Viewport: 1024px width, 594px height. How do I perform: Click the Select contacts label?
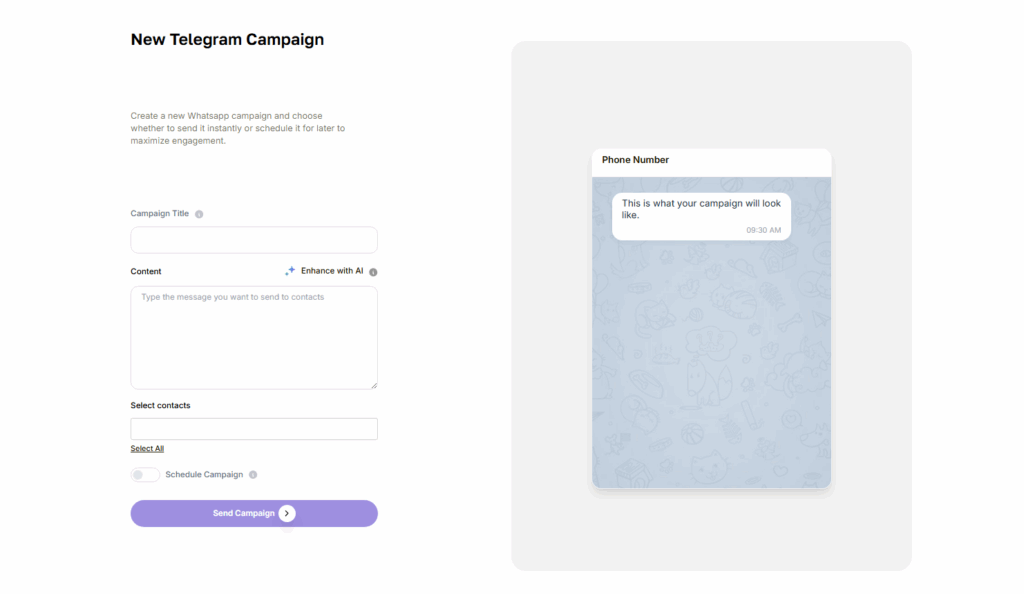(x=160, y=405)
